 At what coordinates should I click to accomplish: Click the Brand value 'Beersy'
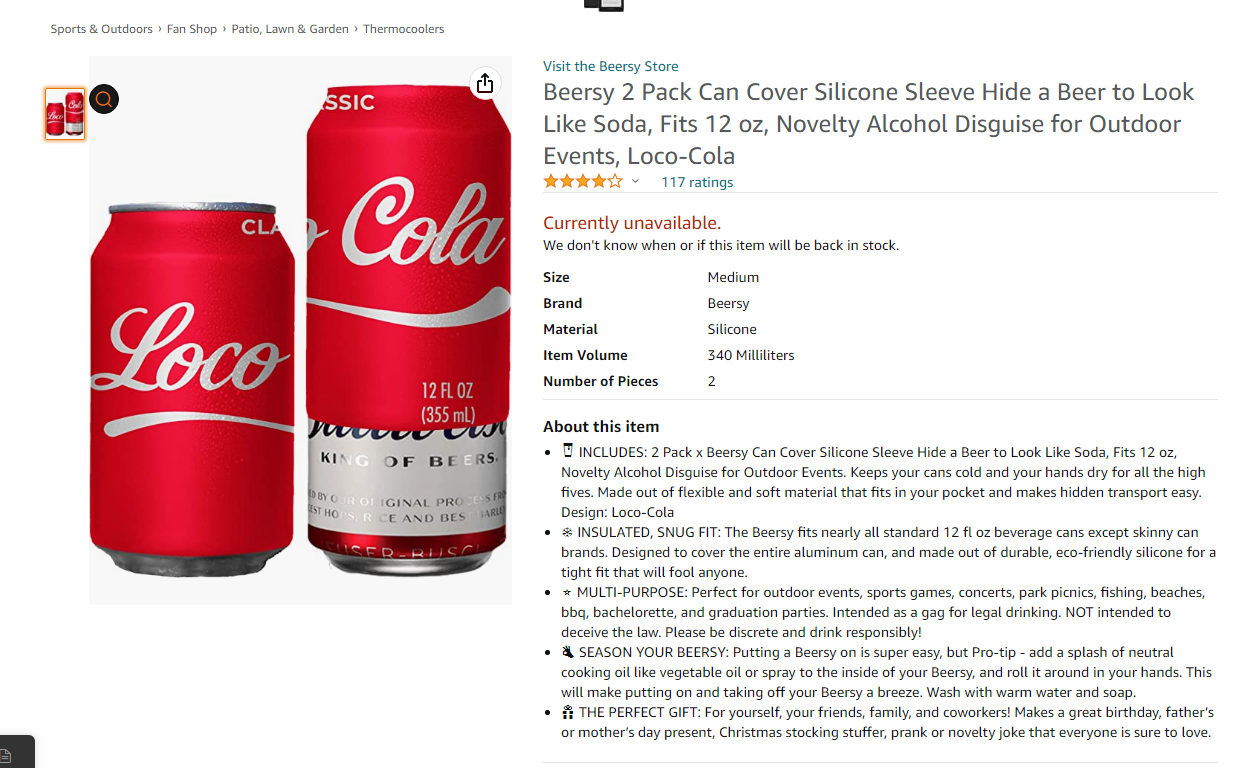tap(728, 303)
